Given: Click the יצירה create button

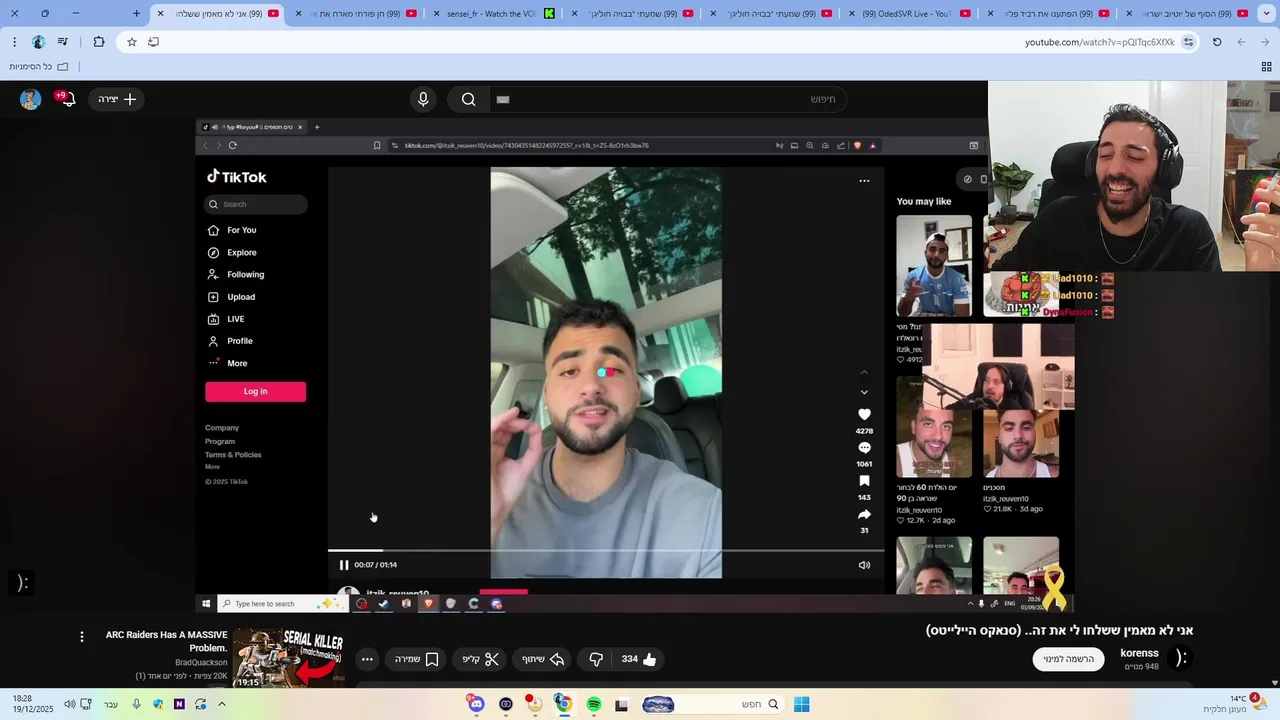Looking at the screenshot, I should [117, 99].
